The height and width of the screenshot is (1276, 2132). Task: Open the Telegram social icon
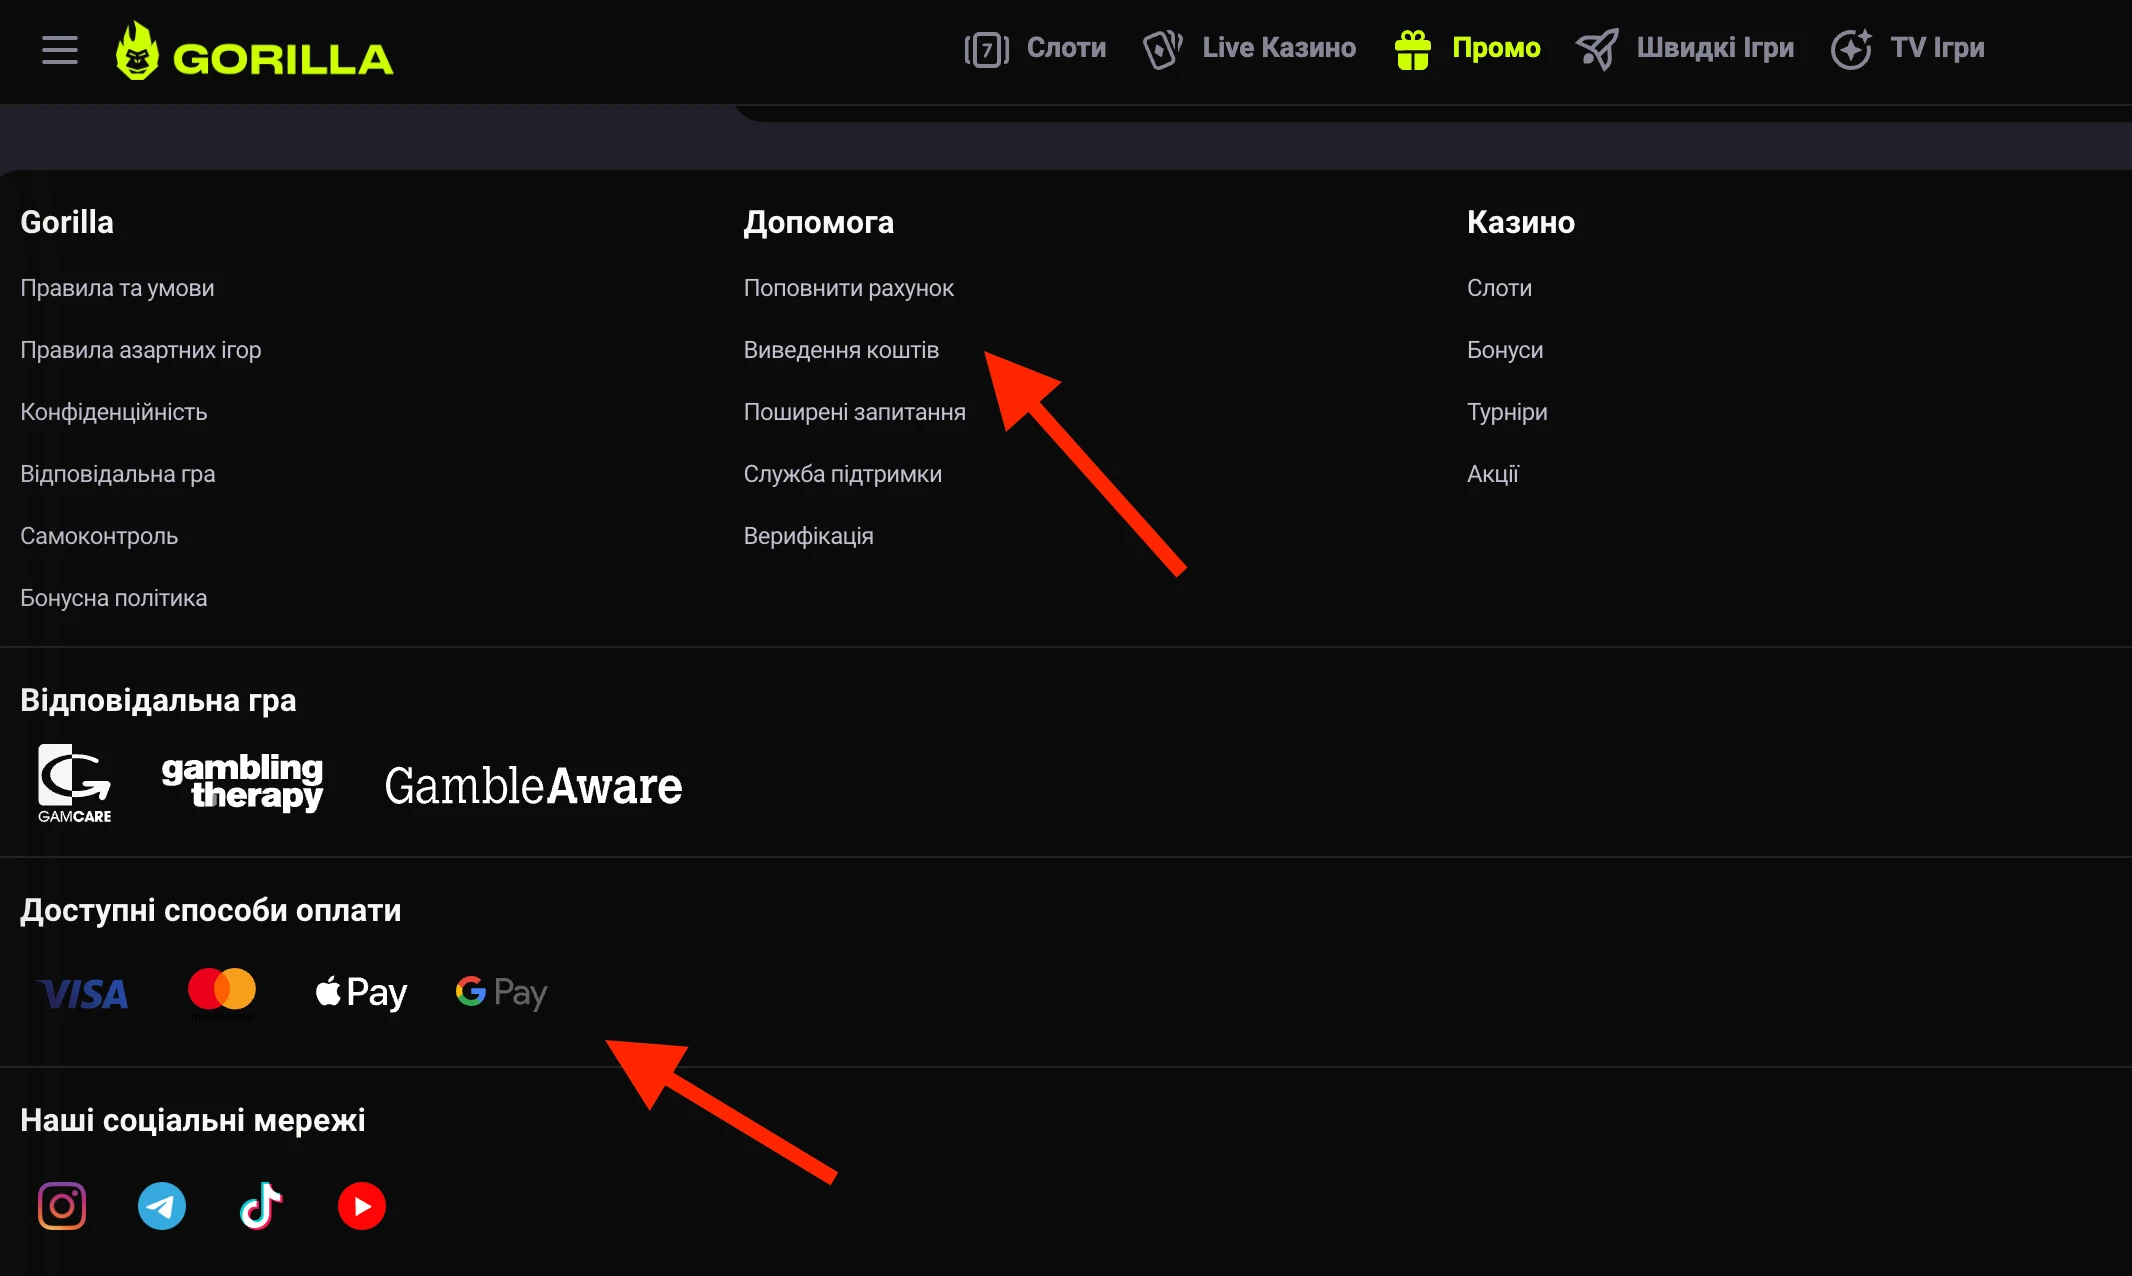[x=162, y=1206]
